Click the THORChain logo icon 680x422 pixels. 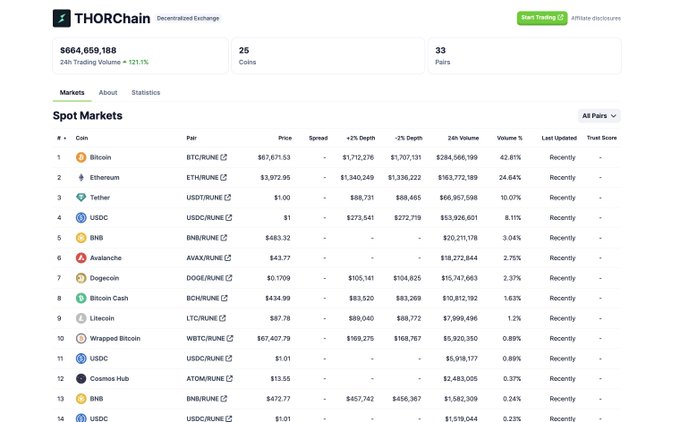62,18
